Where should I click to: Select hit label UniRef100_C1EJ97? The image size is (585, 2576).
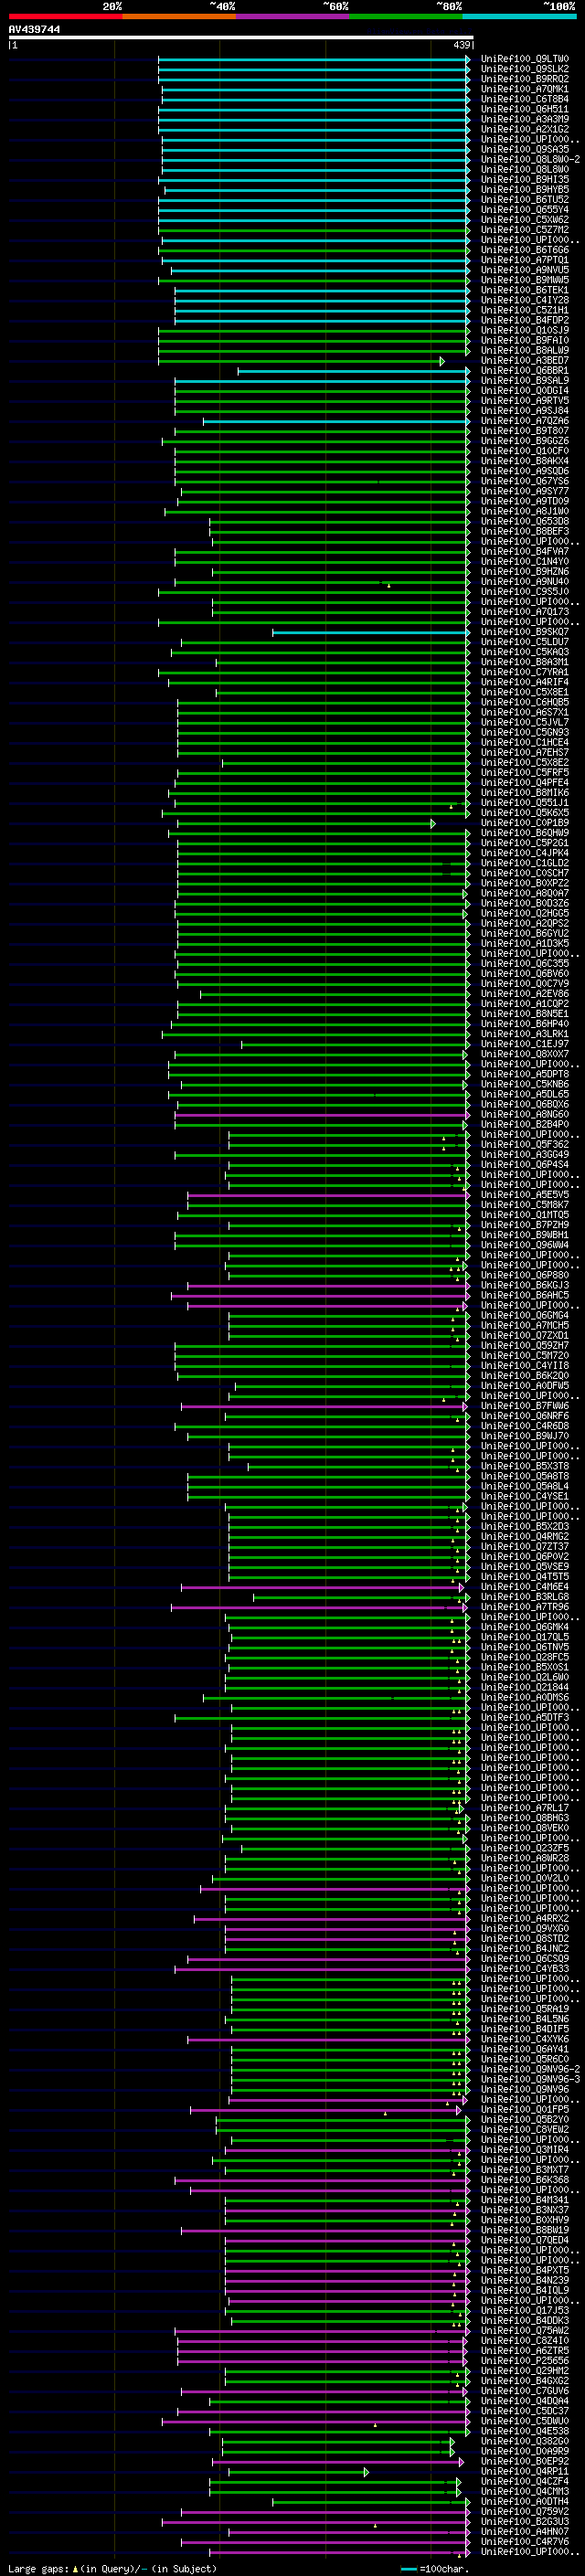coord(524,1044)
